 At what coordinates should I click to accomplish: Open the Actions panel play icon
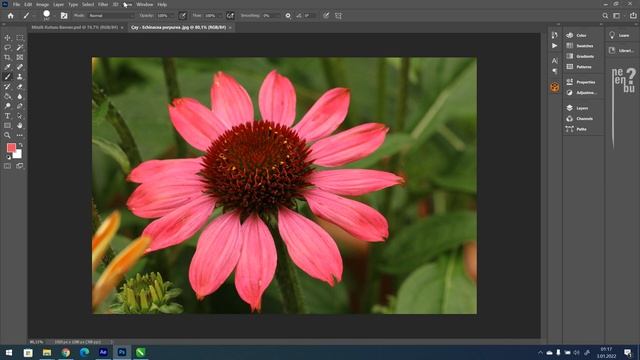point(555,46)
